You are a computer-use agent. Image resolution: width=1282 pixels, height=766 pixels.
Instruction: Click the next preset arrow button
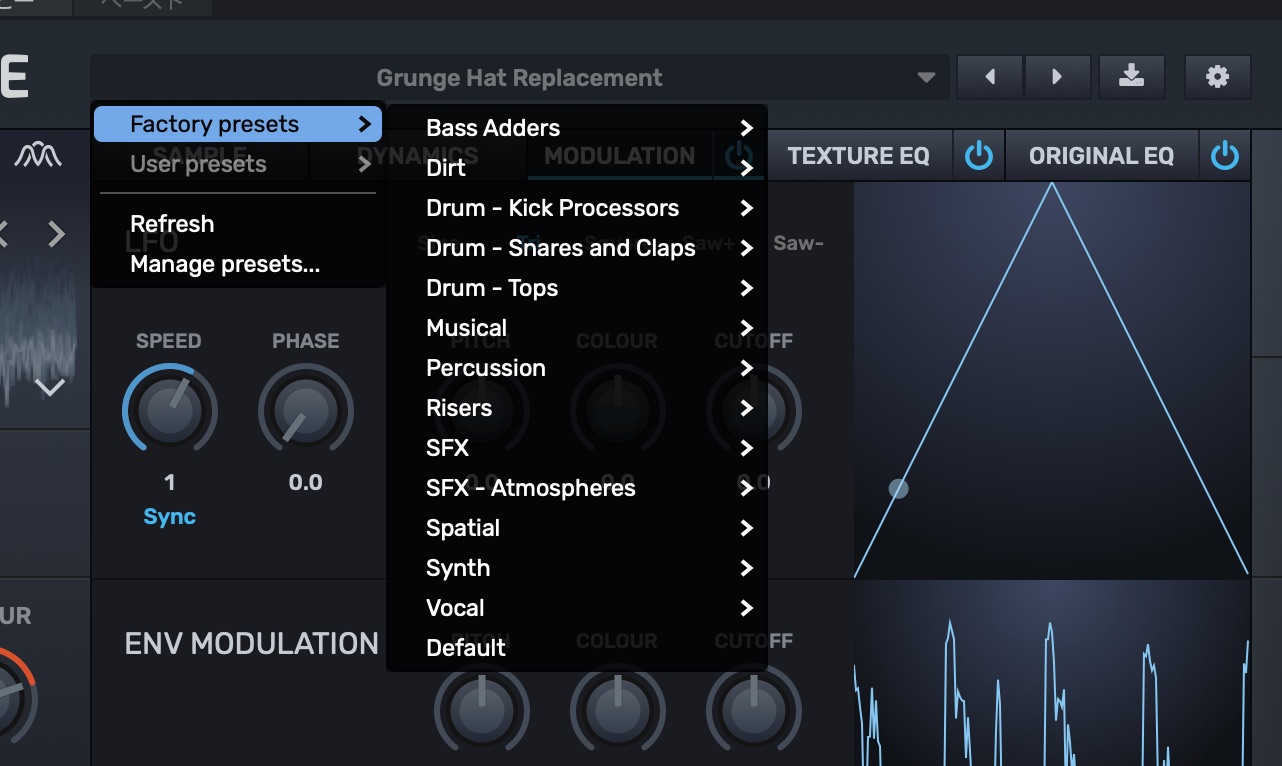1056,77
